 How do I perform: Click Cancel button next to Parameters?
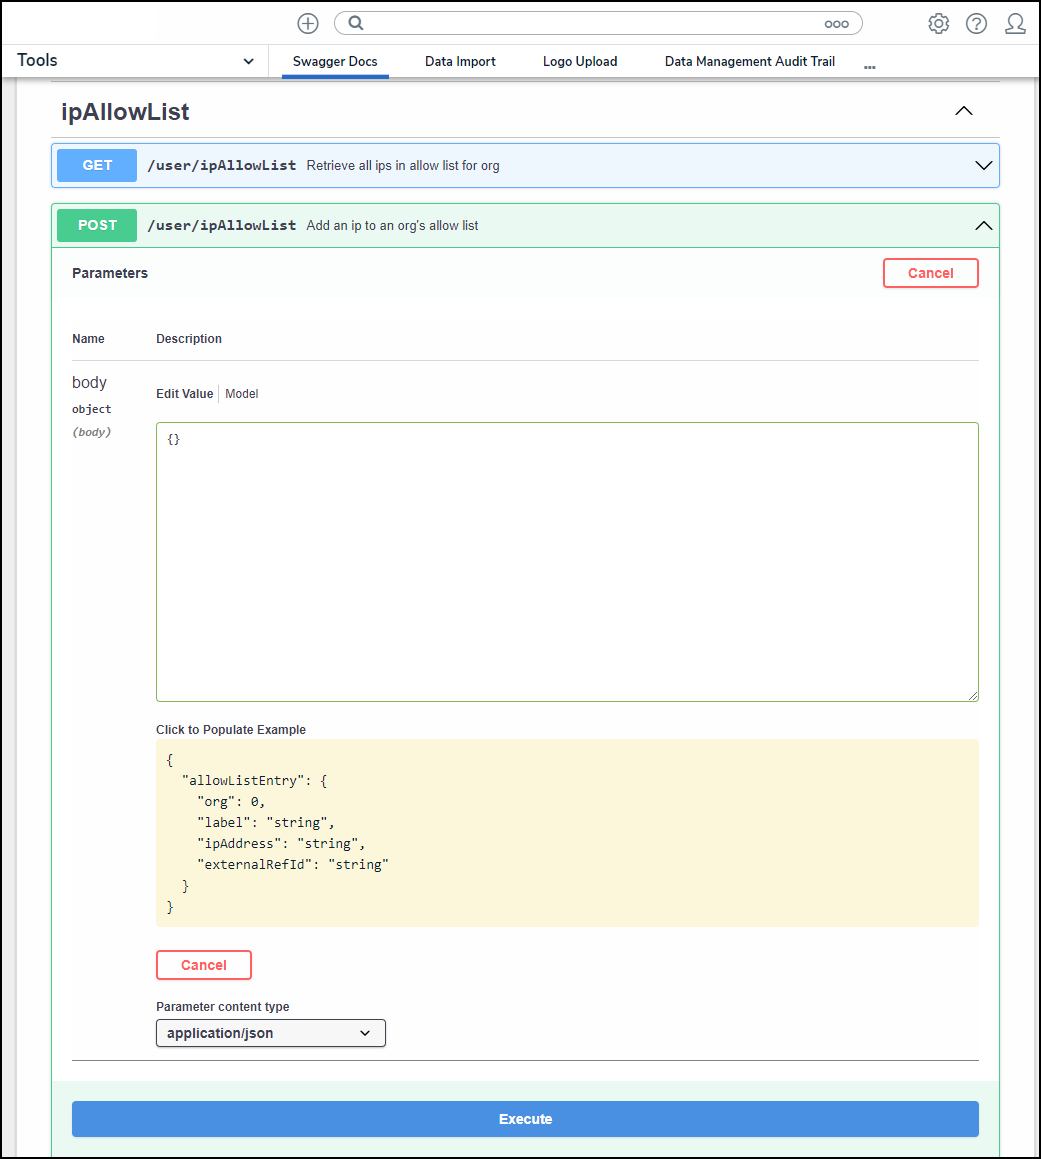930,273
